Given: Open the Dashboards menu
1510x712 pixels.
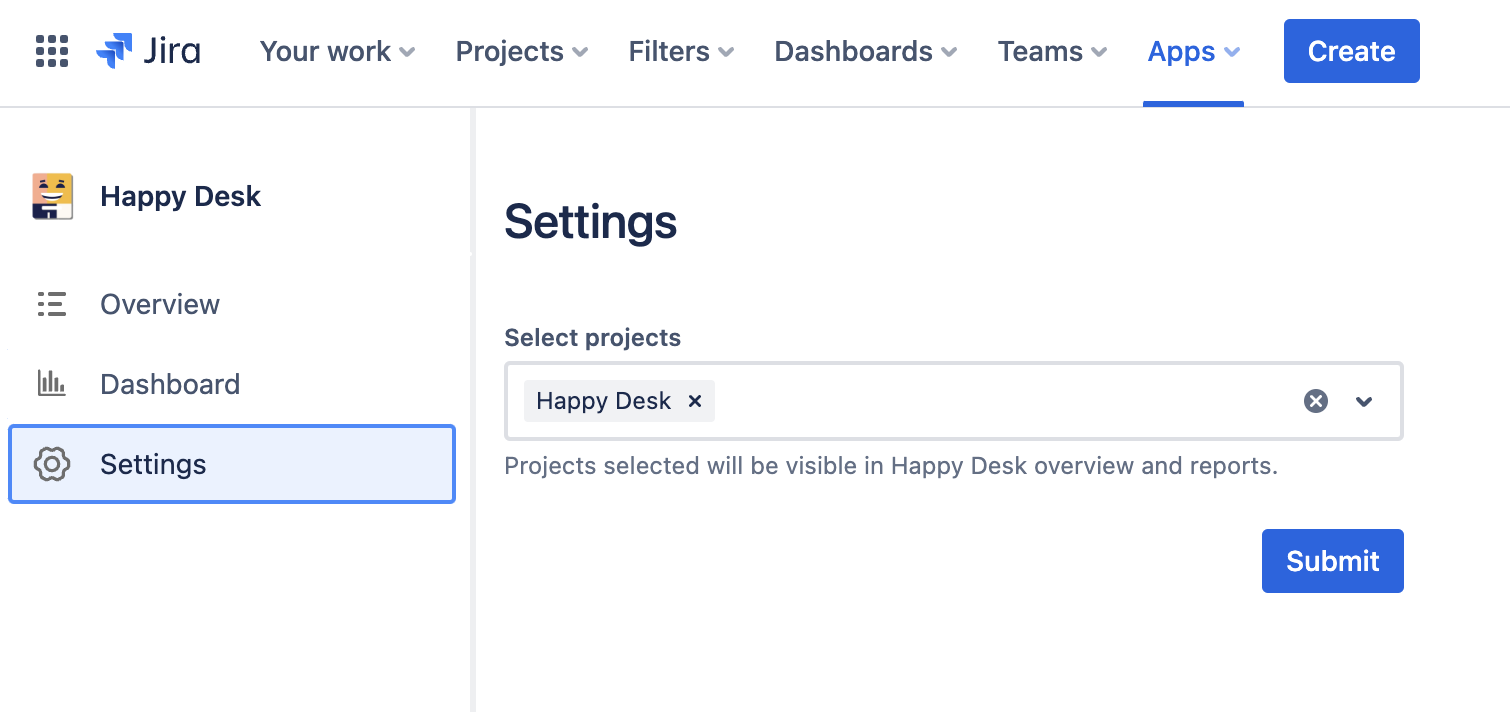Looking at the screenshot, I should coord(864,51).
